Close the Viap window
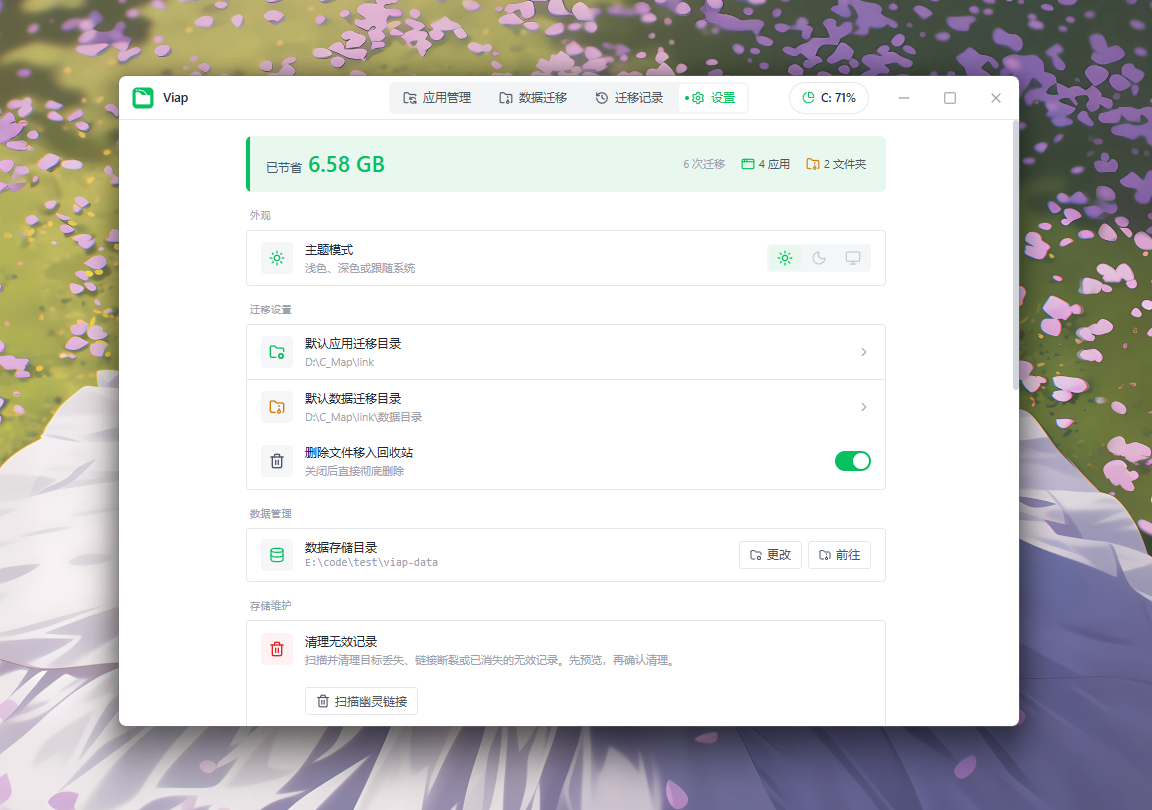Screen dimensions: 1152x810 pyautogui.click(x=996, y=98)
